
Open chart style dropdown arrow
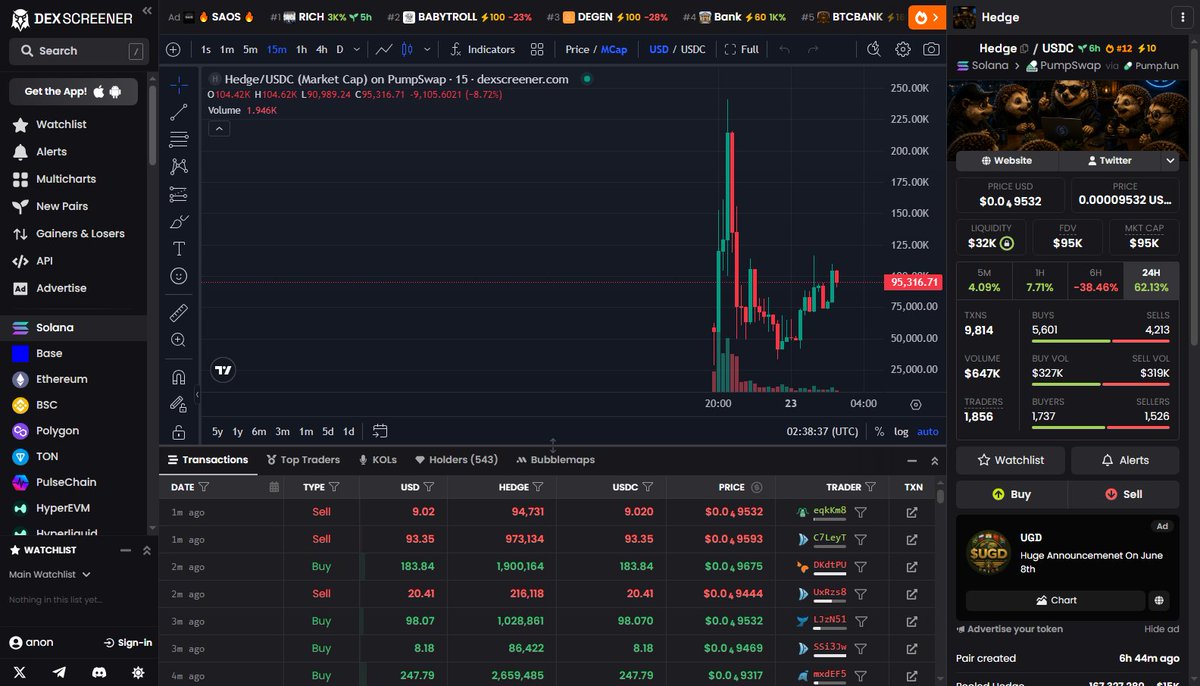[x=428, y=49]
